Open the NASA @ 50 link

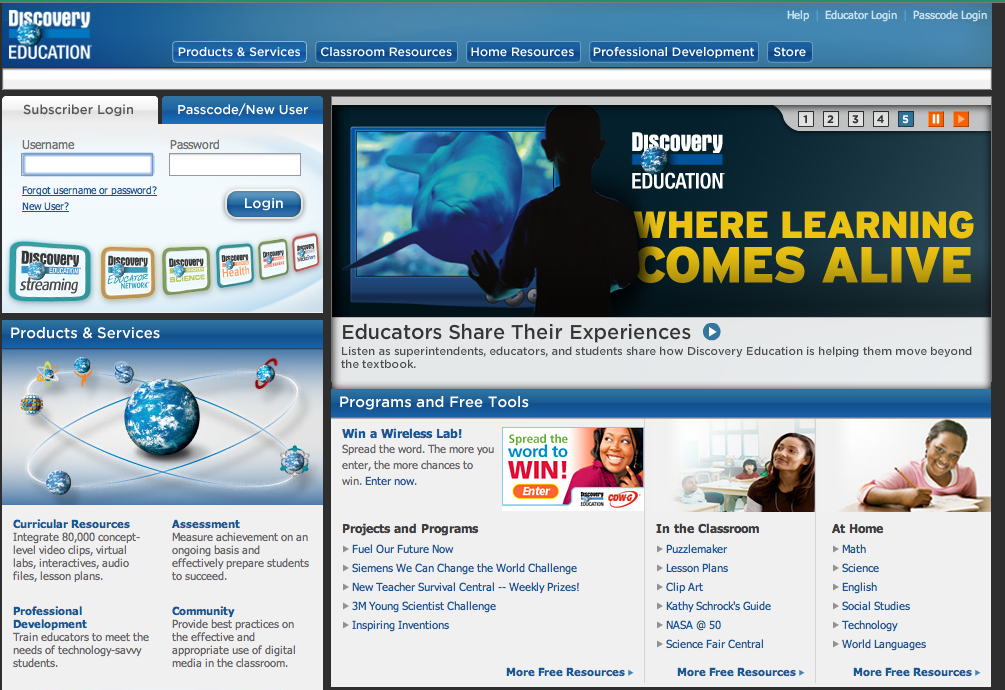(693, 625)
